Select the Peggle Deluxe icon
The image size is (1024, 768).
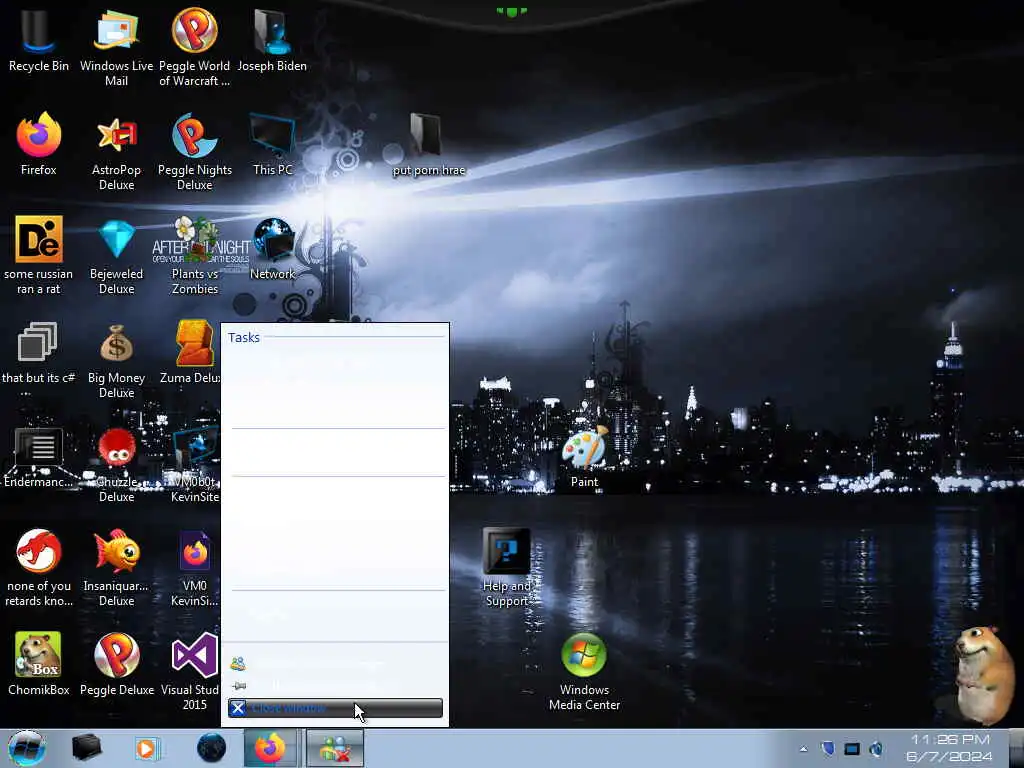click(116, 664)
